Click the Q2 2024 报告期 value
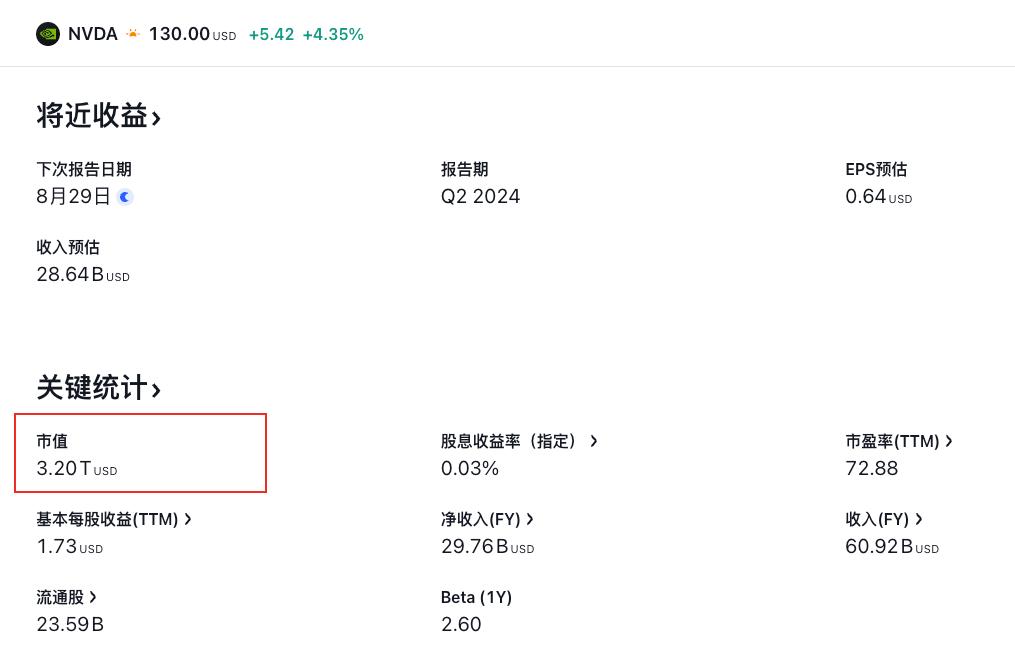 [x=480, y=196]
